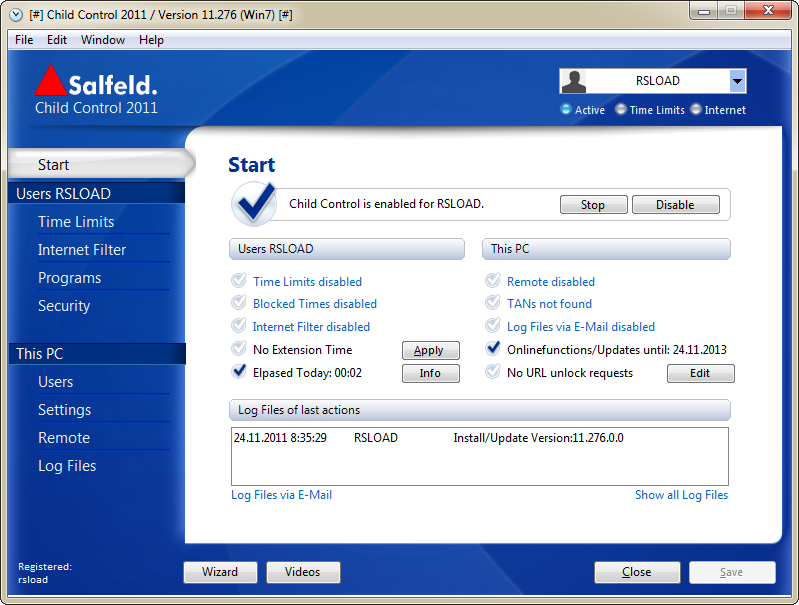Image resolution: width=799 pixels, height=605 pixels.
Task: Click 'Child Control is enabled for RSLOAD.' text
Action: click(x=387, y=204)
